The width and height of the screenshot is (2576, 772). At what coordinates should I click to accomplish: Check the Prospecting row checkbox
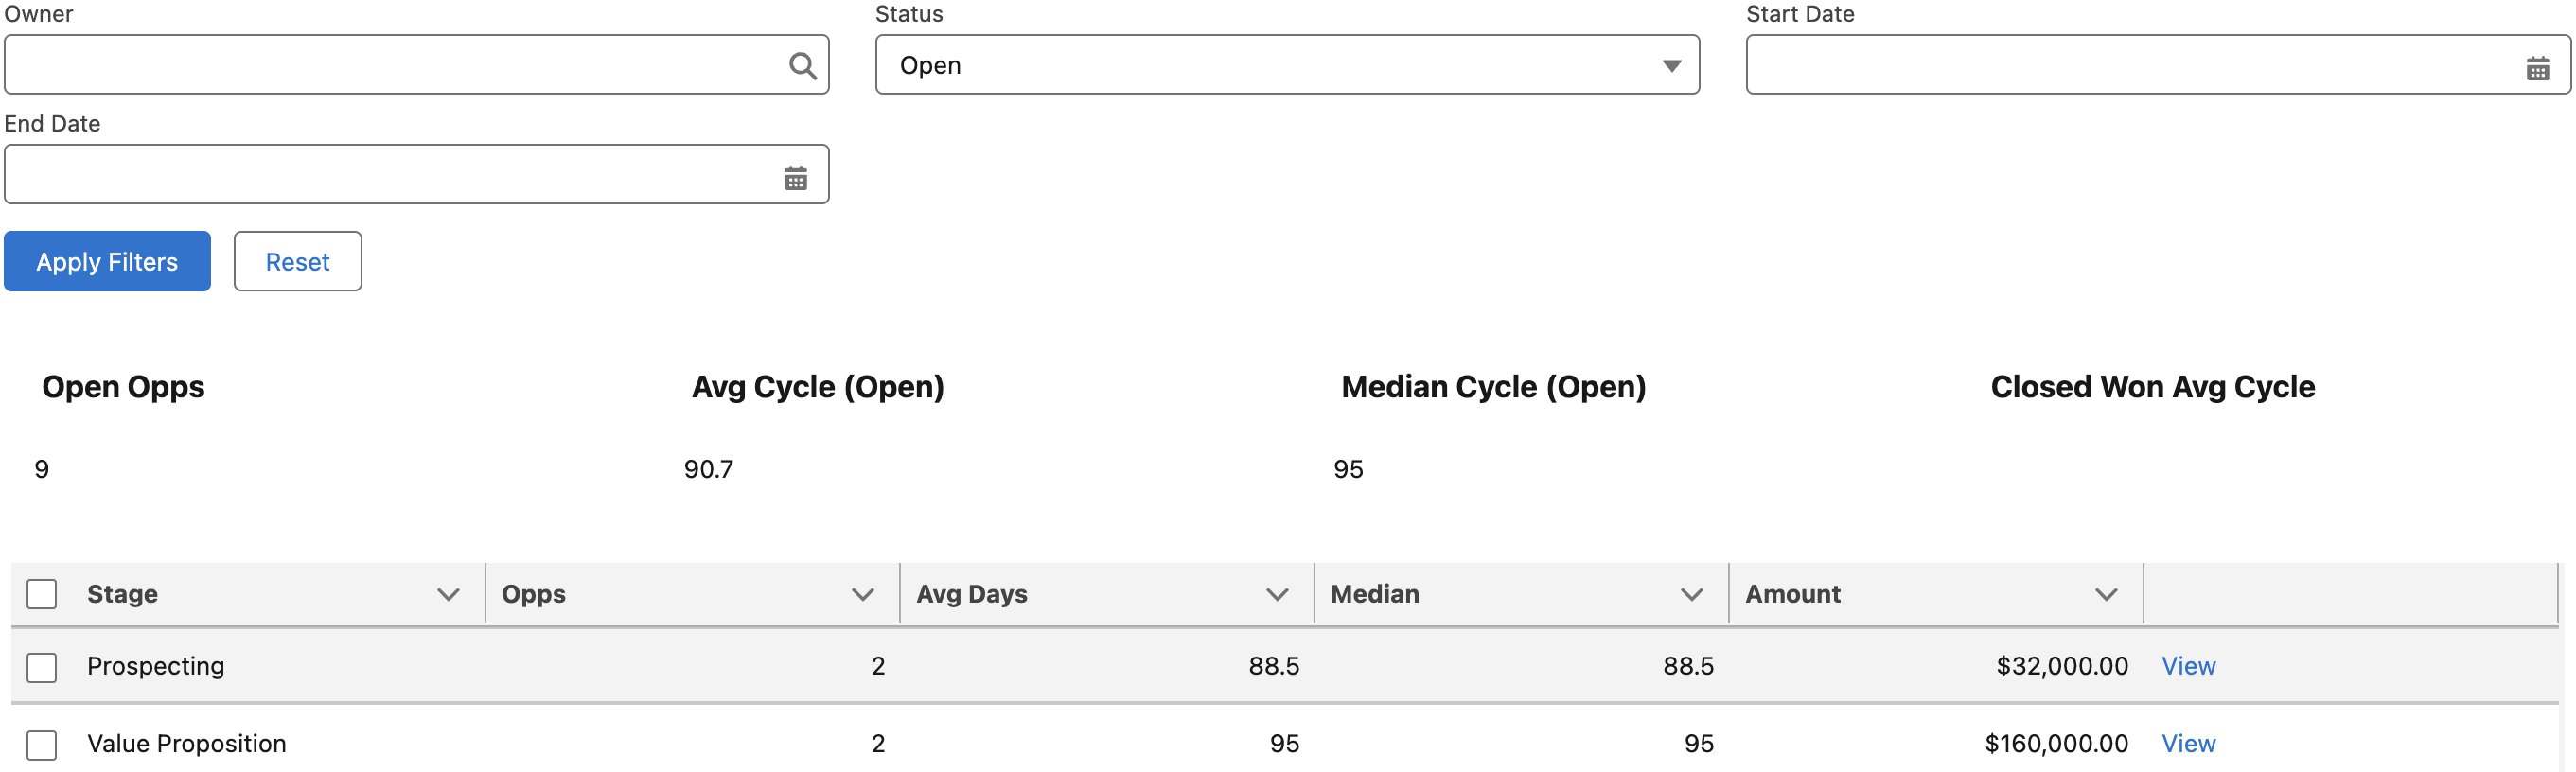click(x=42, y=667)
